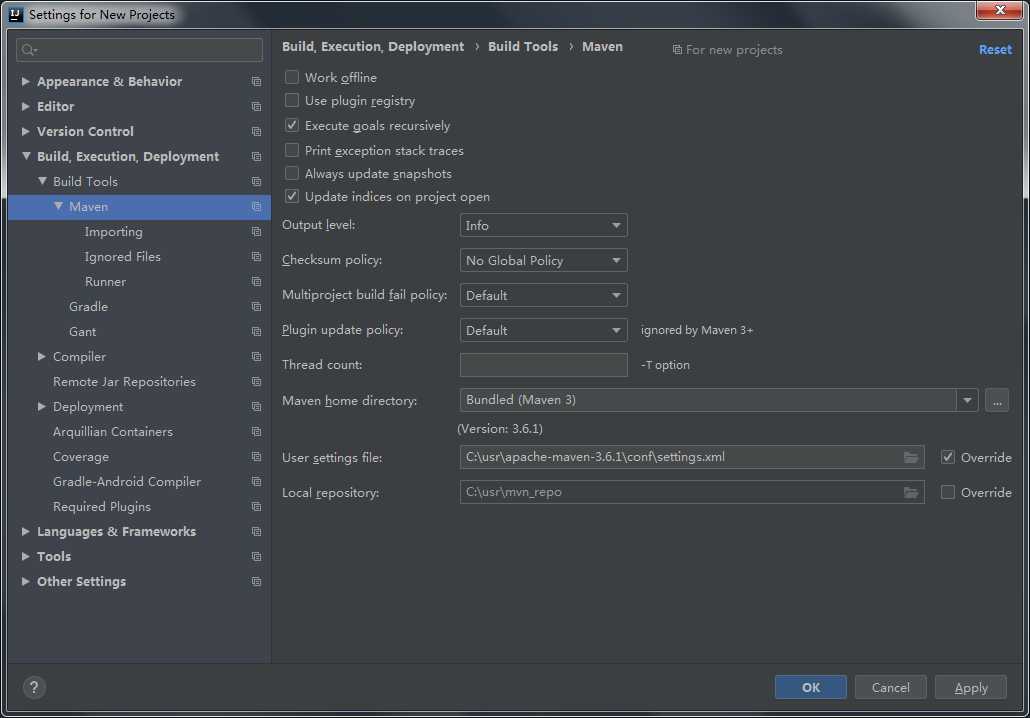Viewport: 1030px width, 718px height.
Task: Expand Appearance & Behavior tree arrow
Action: click(25, 81)
